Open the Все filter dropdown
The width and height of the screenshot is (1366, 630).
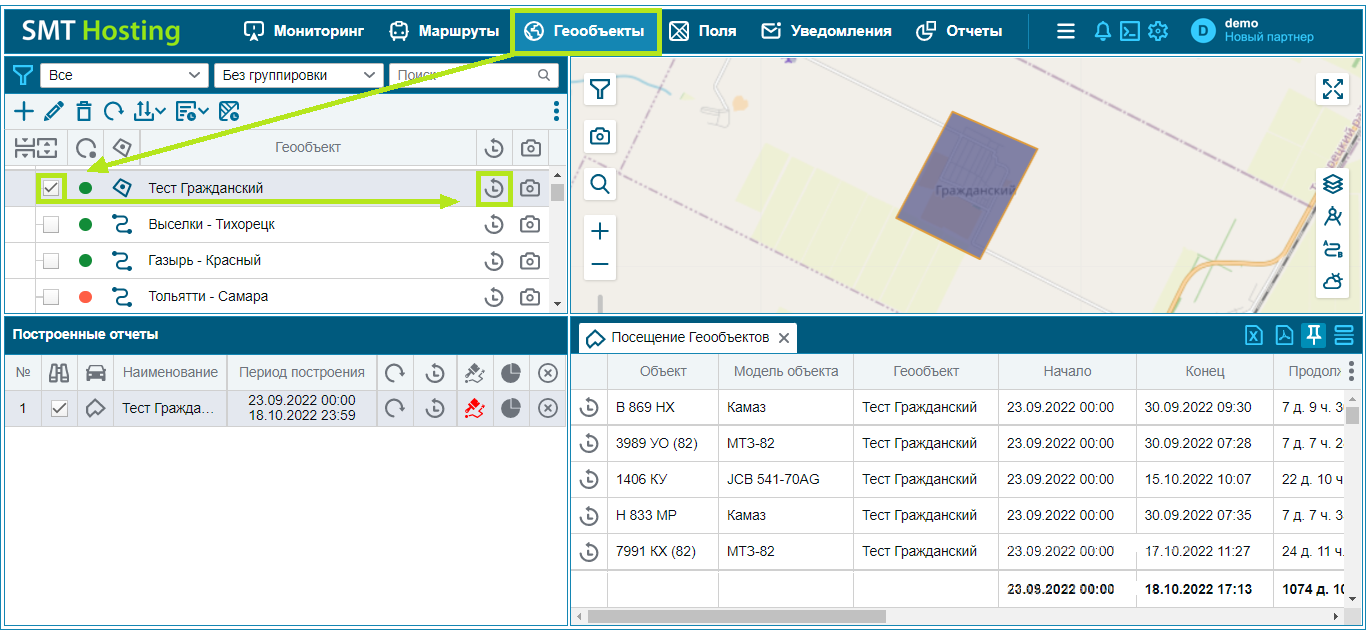(x=123, y=75)
